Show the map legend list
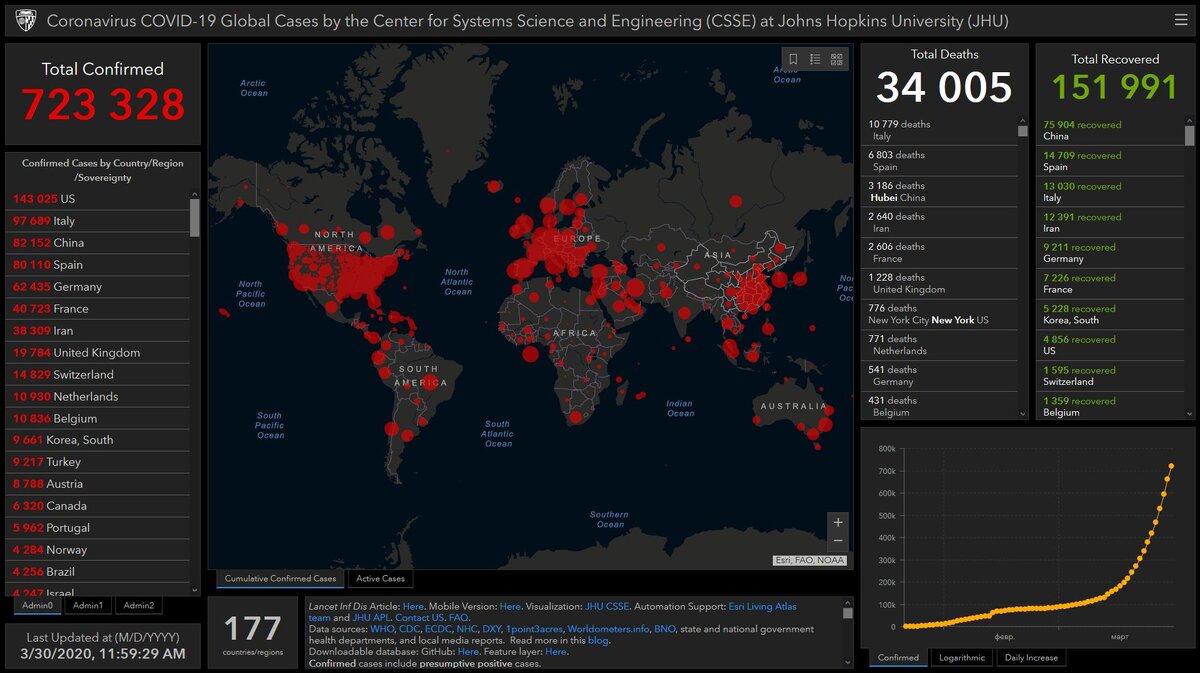Viewport: 1200px width, 673px height. (815, 59)
